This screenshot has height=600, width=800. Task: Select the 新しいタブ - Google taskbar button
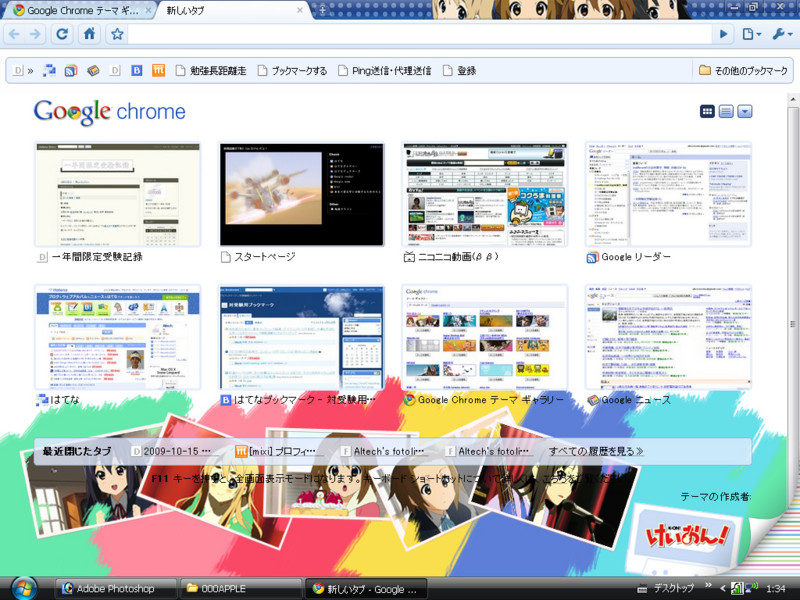coord(365,589)
